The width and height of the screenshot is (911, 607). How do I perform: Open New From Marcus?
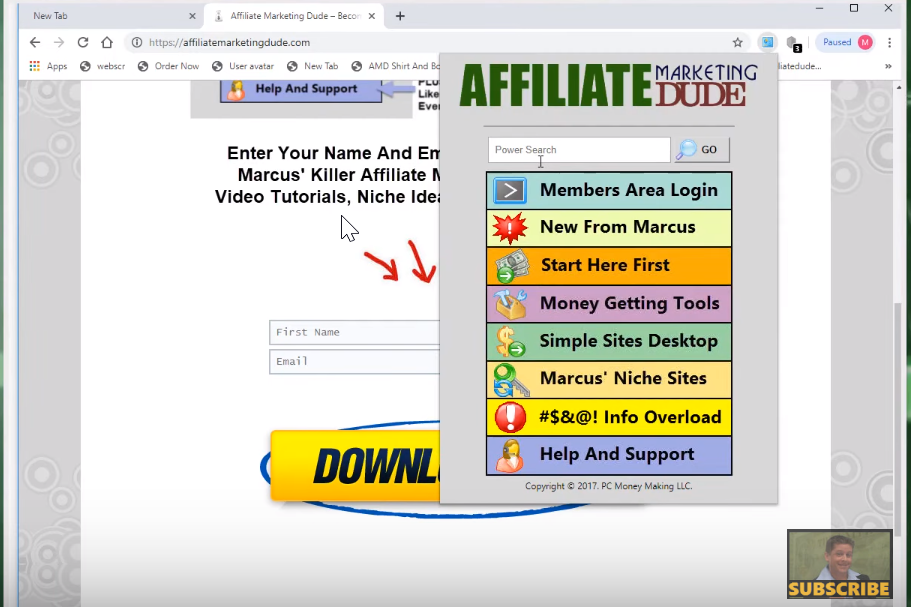click(609, 228)
